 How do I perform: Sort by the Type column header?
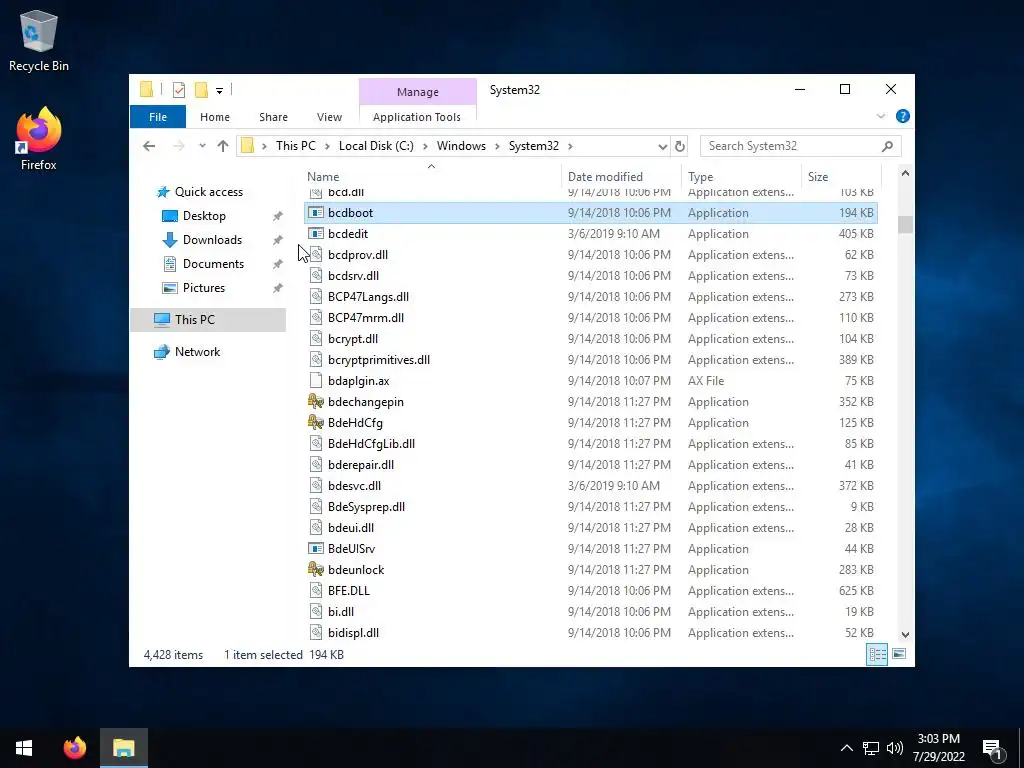coord(701,176)
